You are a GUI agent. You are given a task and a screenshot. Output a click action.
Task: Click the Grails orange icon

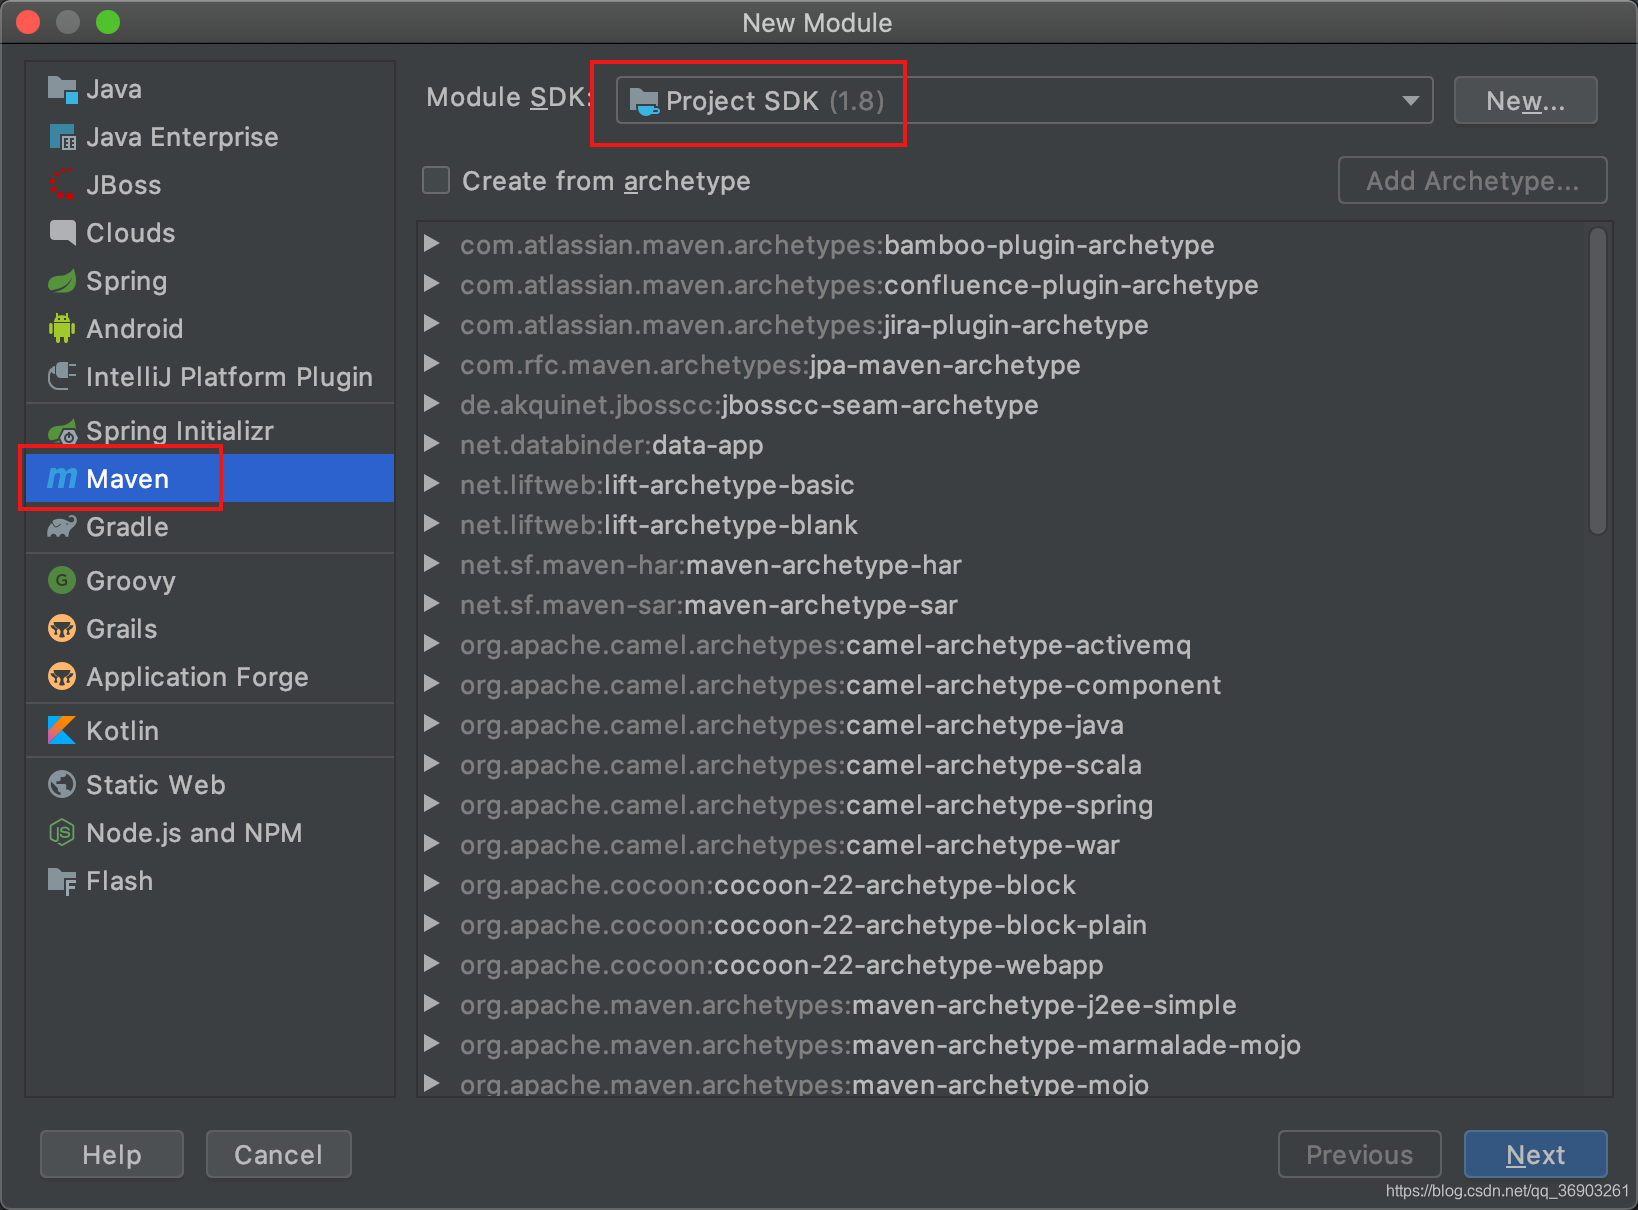(x=62, y=628)
